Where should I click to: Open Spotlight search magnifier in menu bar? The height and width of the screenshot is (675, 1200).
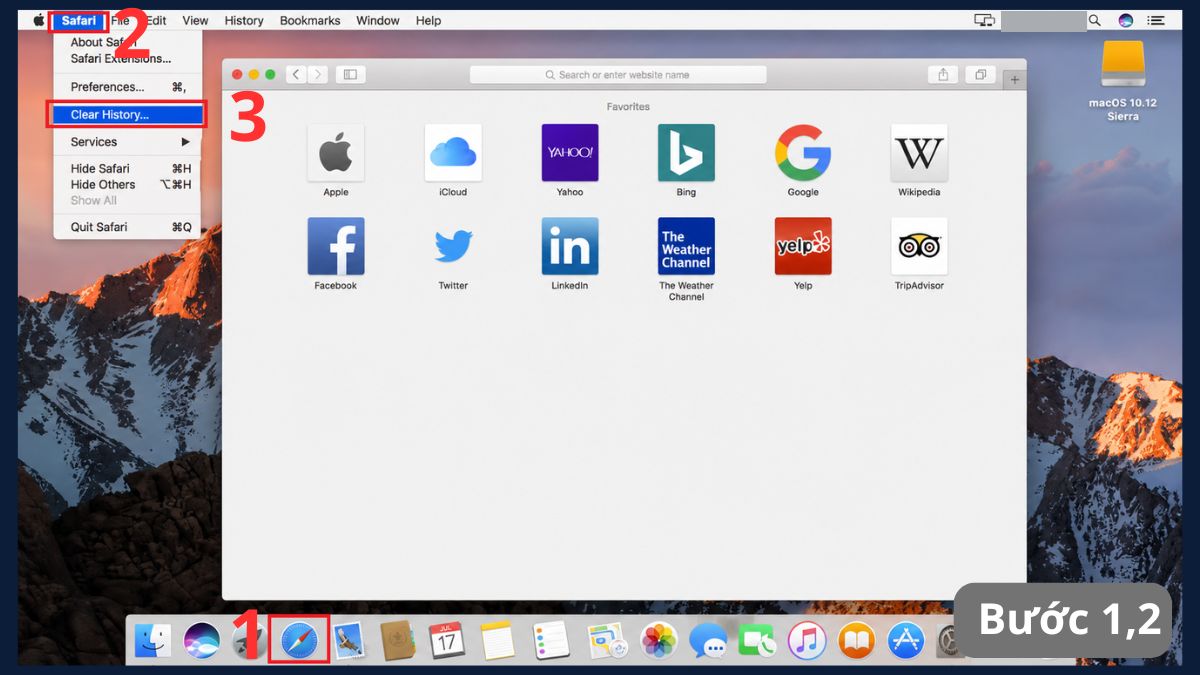point(1095,20)
